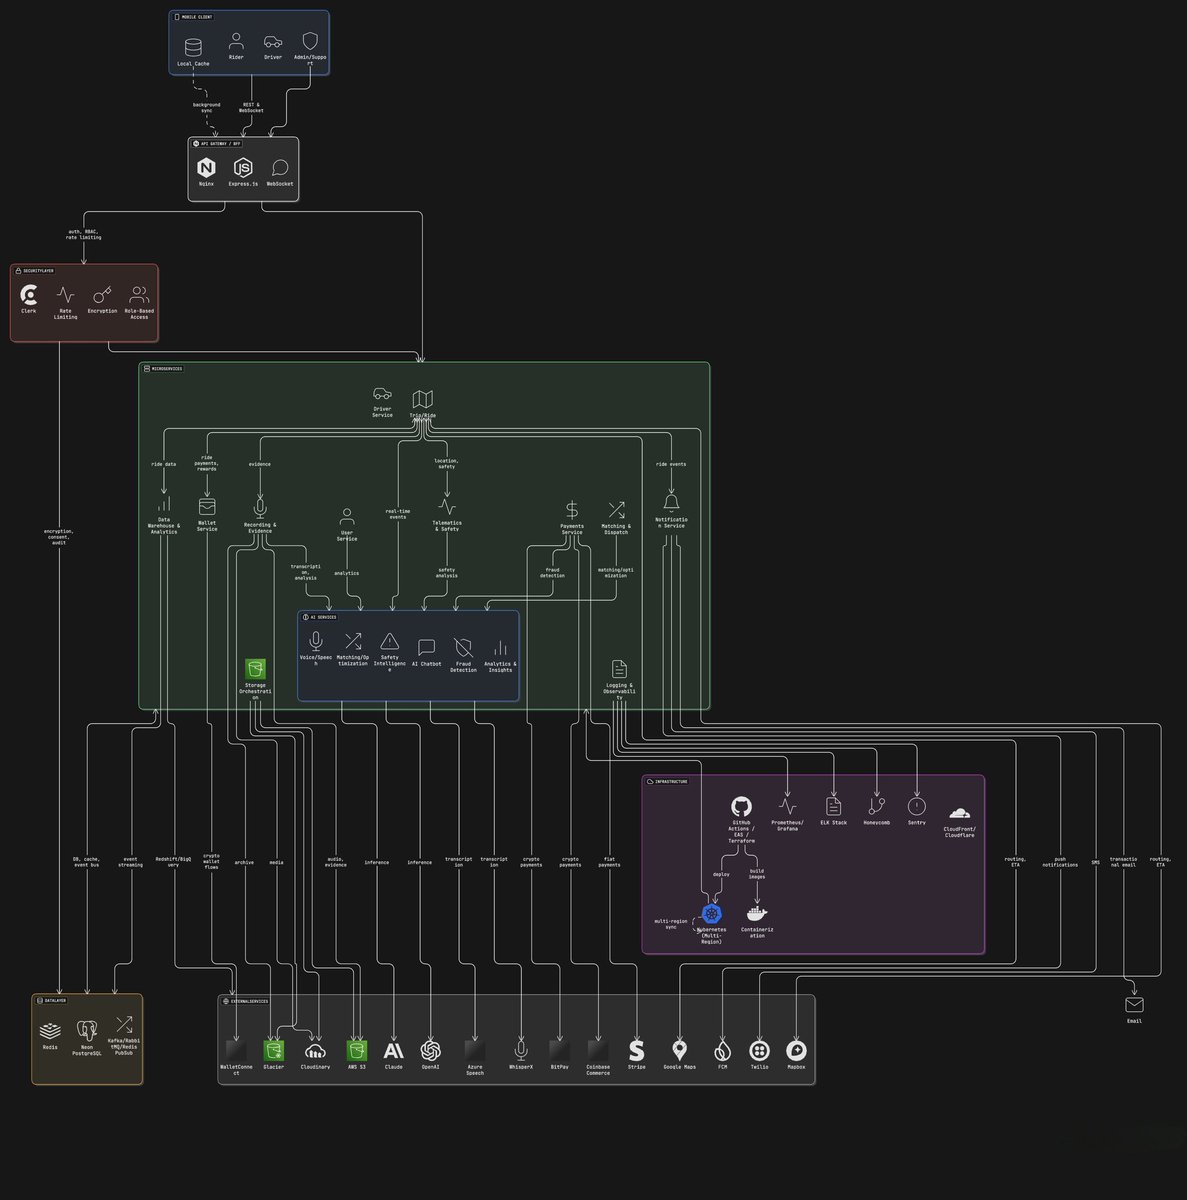Click the Driver car icon in Mobile Client

coord(273,42)
